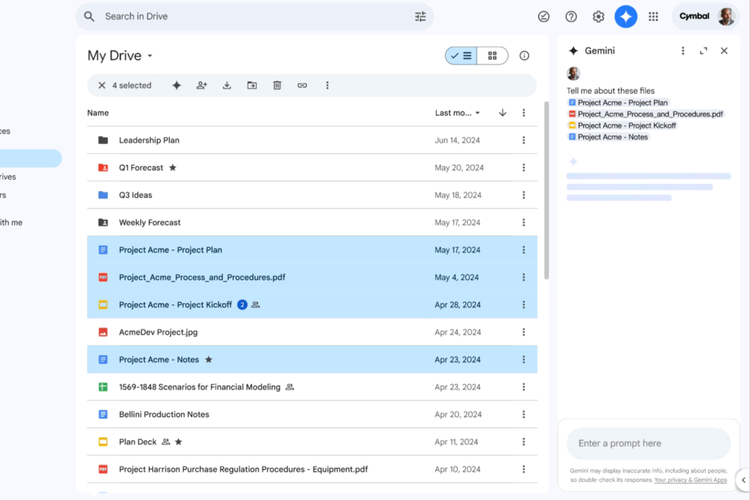Switch to grid layout view

click(492, 56)
